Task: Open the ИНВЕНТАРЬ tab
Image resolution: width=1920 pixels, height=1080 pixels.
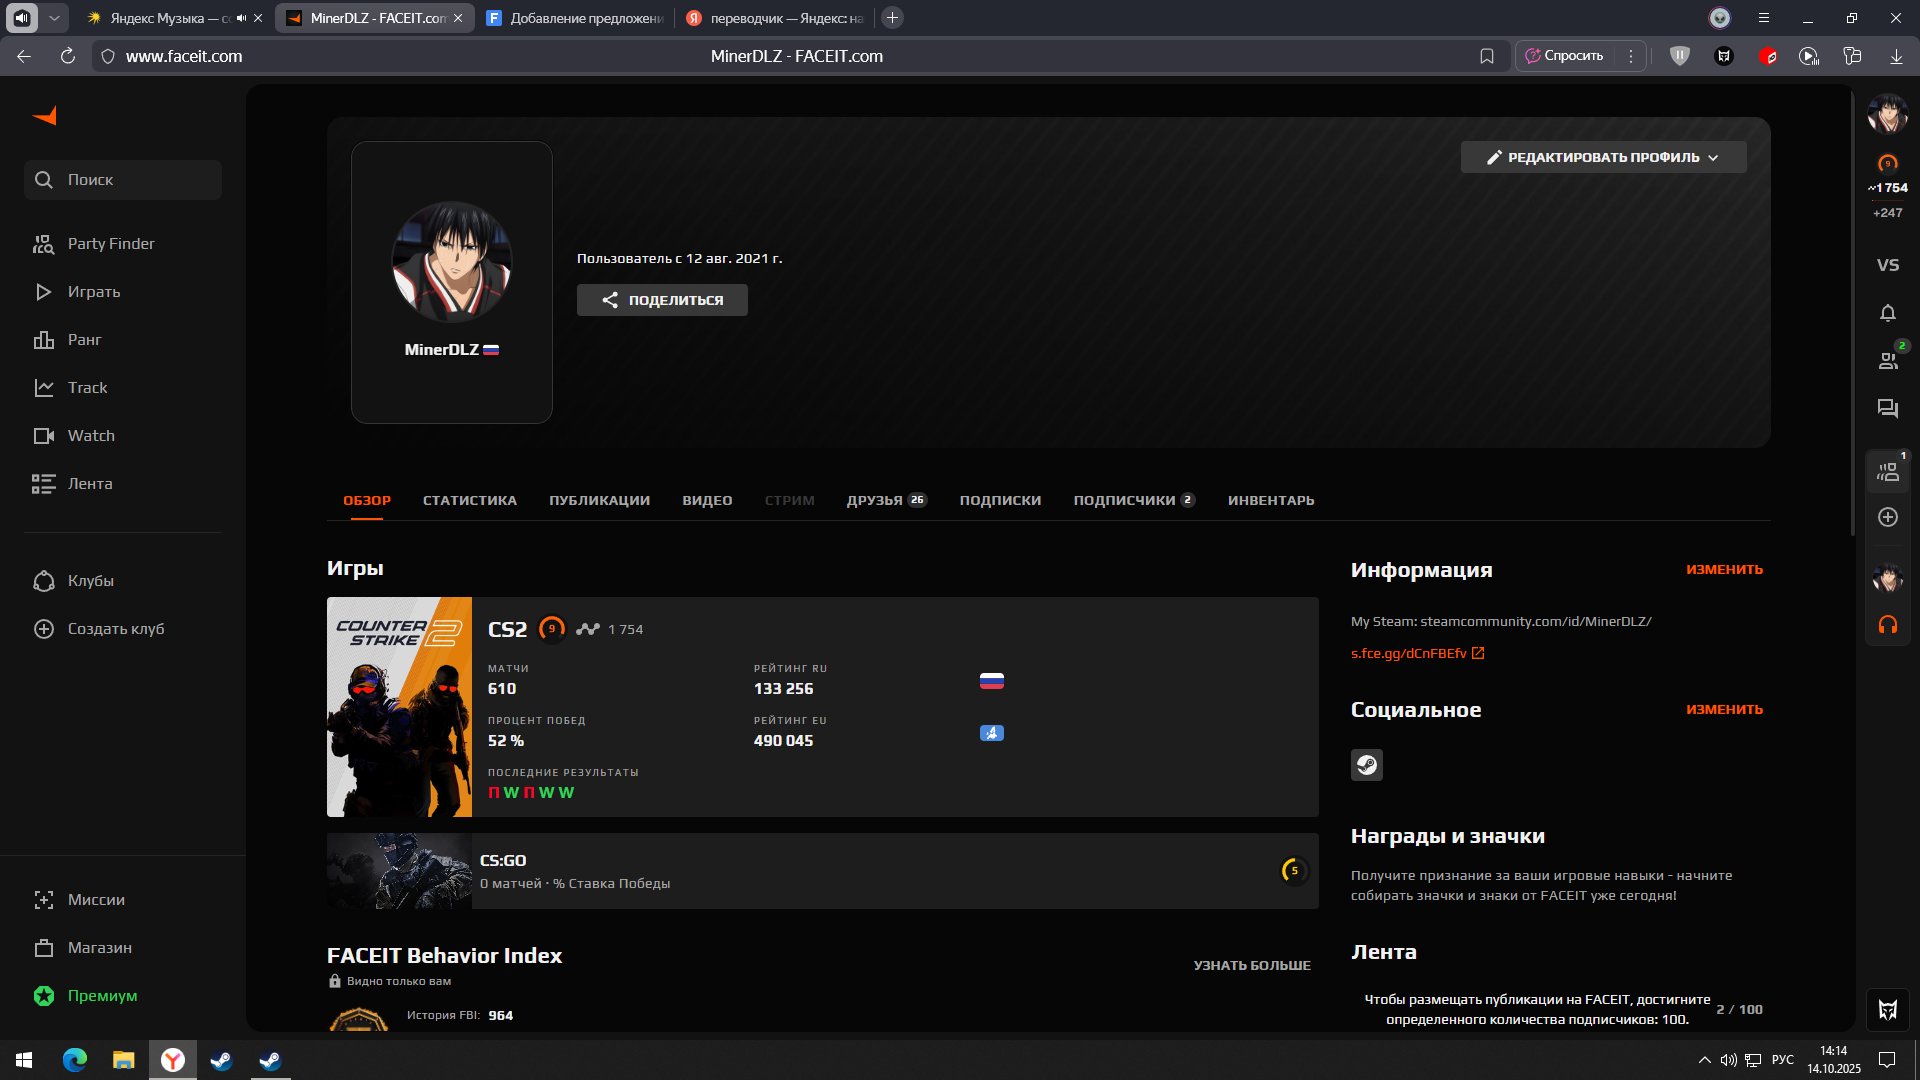Action: 1270,500
